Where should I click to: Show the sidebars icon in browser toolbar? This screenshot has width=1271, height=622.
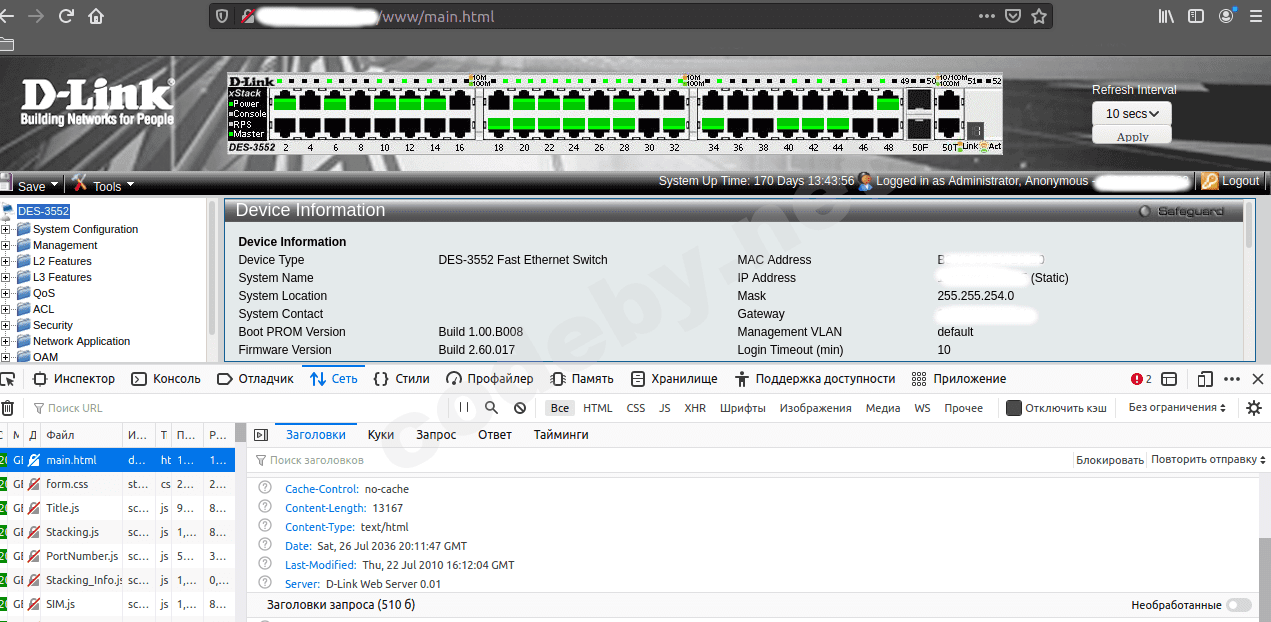click(x=1195, y=16)
